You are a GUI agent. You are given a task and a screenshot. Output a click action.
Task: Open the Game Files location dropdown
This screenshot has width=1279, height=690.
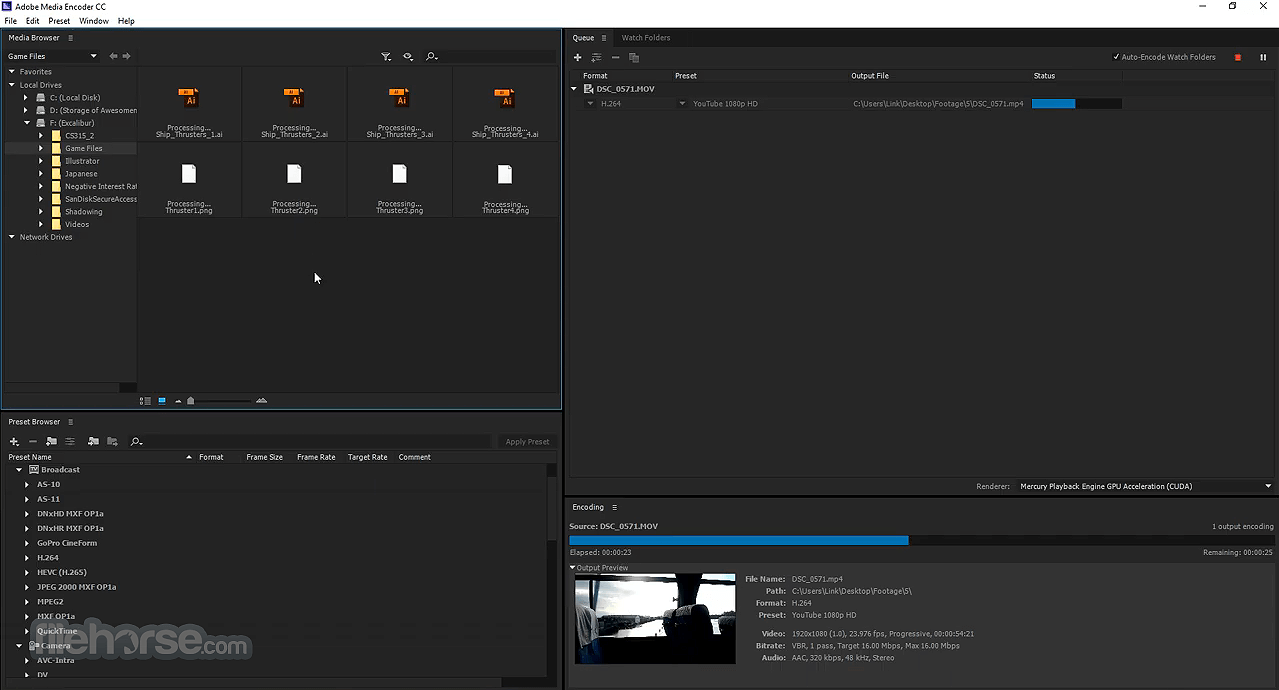(52, 56)
